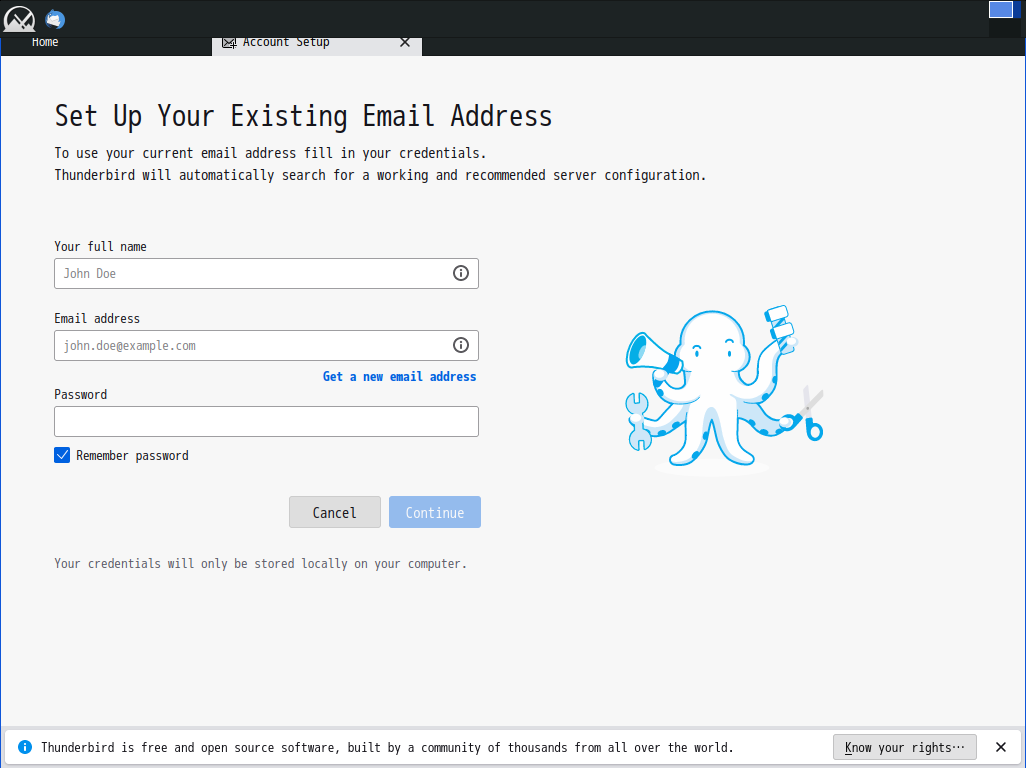Image resolution: width=1026 pixels, height=768 pixels.
Task: Click the 'credentials will only be stored locally' text
Action: pyautogui.click(x=260, y=564)
